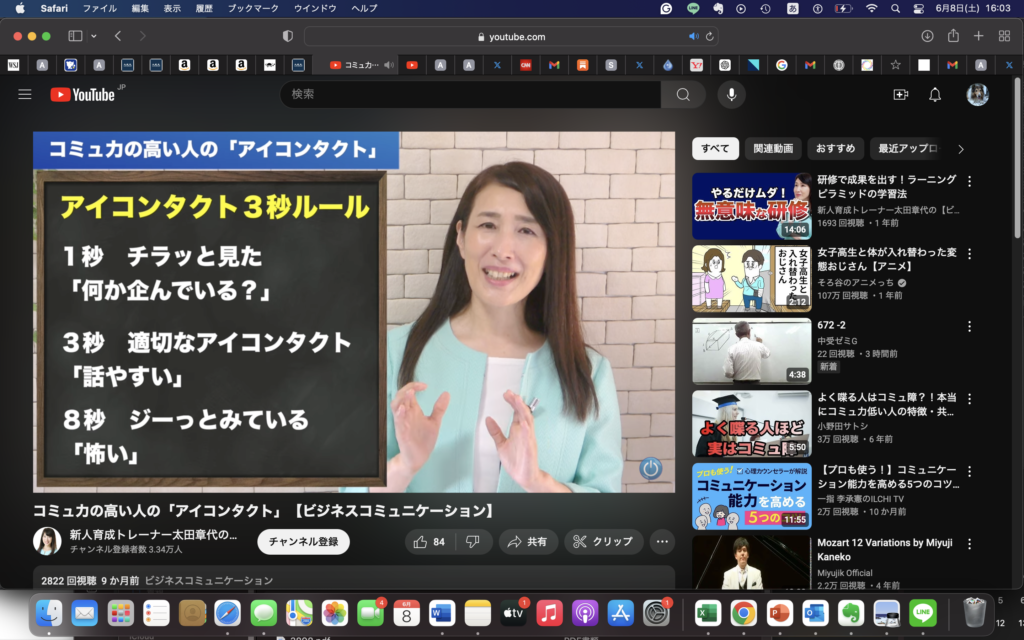Mute audio via the address bar speaker icon
Viewport: 1024px width, 640px height.
pyautogui.click(x=693, y=36)
